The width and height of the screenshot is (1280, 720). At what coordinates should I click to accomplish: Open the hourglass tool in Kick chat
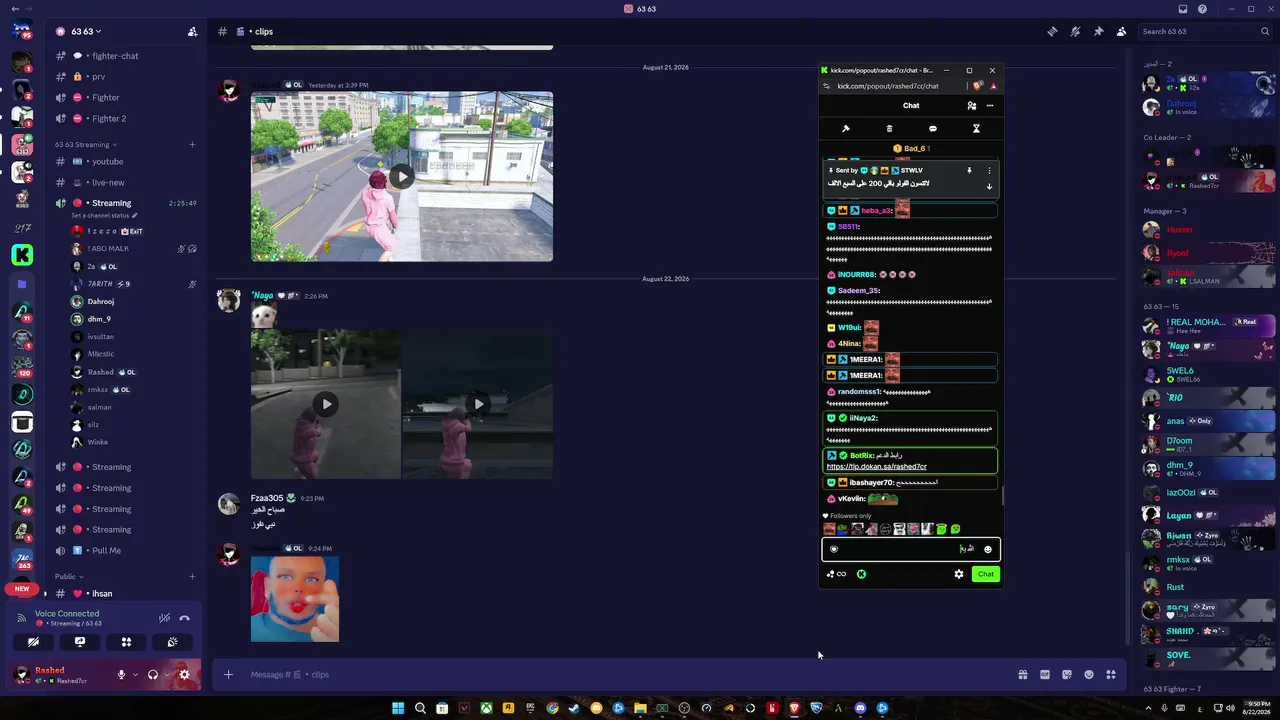click(976, 129)
